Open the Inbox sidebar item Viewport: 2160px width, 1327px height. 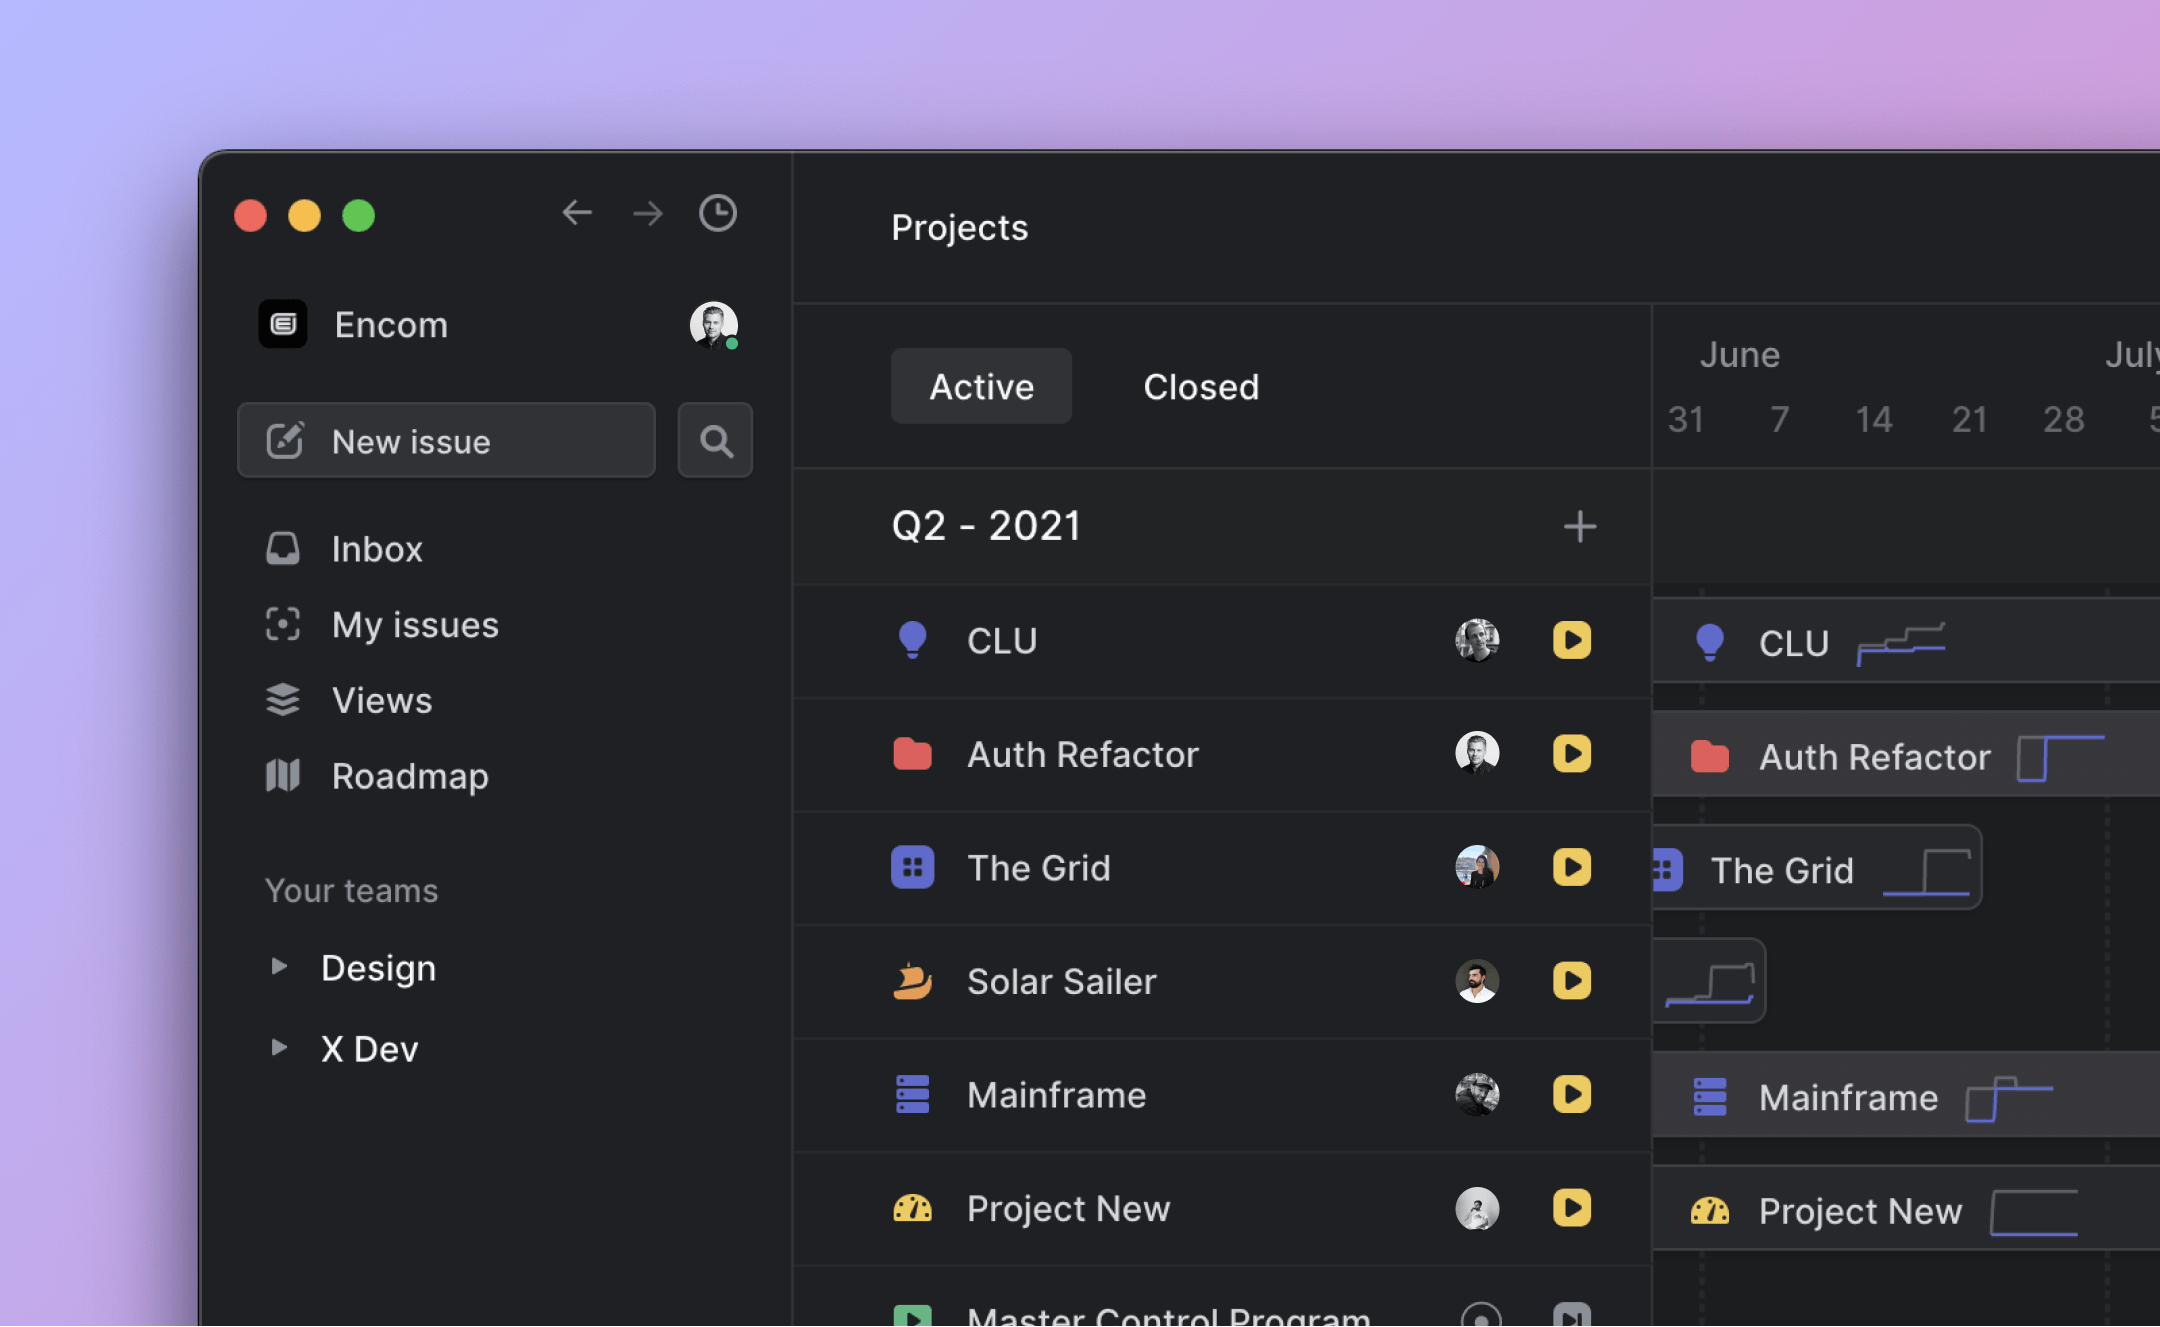(376, 549)
